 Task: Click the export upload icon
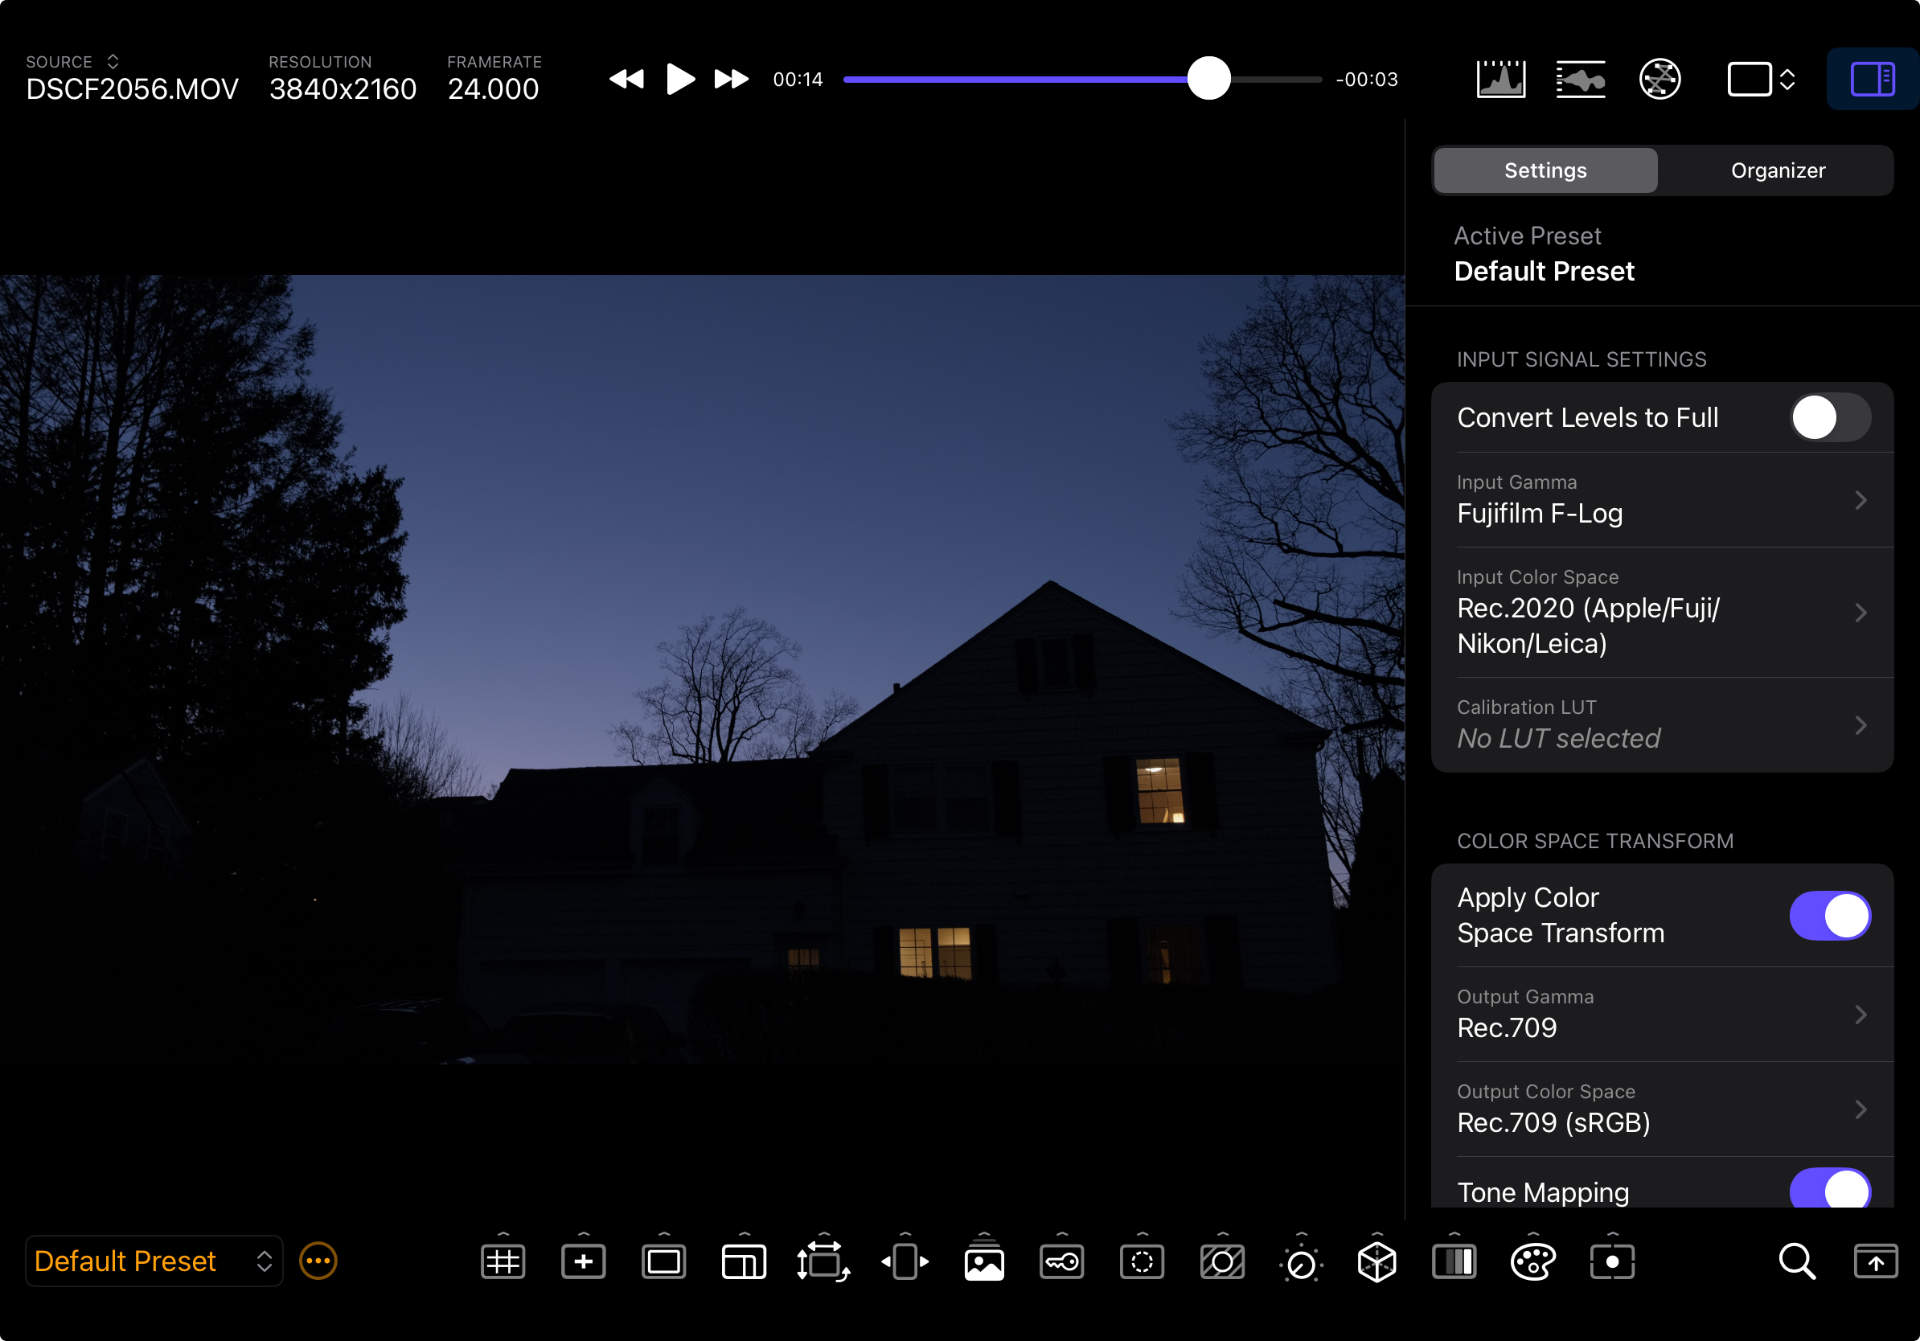pyautogui.click(x=1875, y=1262)
